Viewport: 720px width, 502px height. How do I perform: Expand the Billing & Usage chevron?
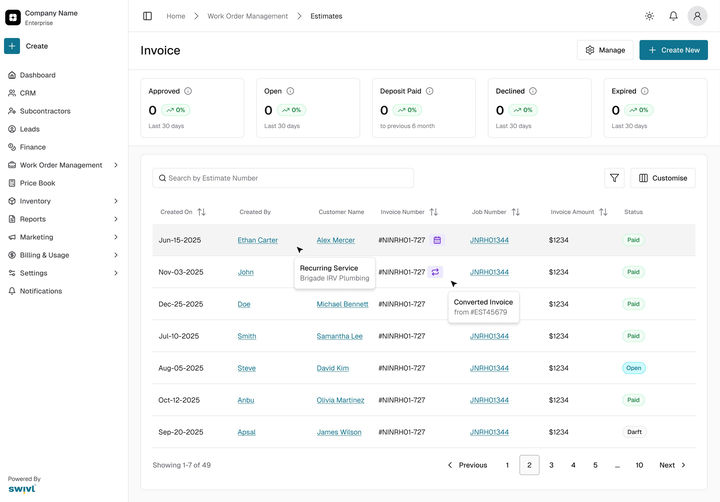(x=116, y=255)
